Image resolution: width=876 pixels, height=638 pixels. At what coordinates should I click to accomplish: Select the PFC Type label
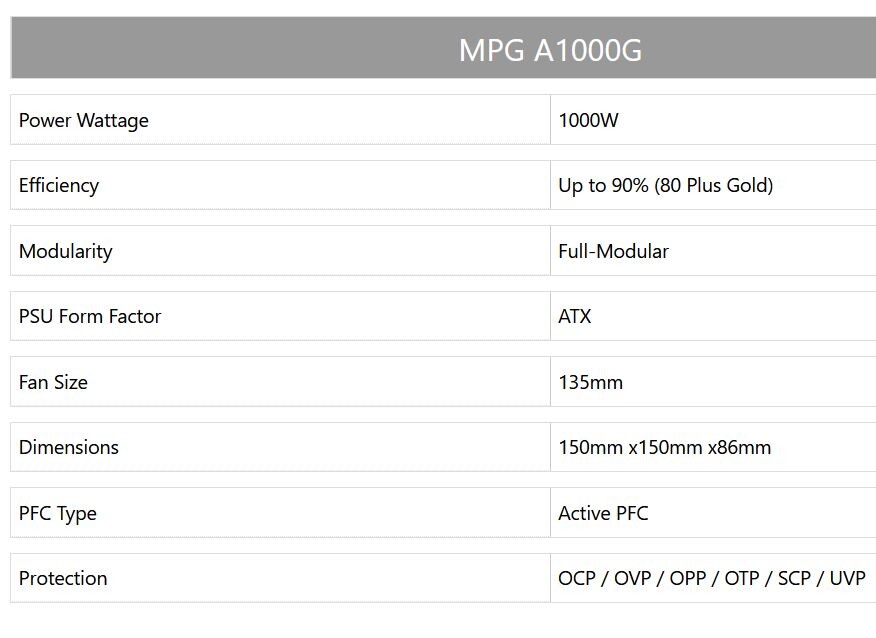click(58, 513)
